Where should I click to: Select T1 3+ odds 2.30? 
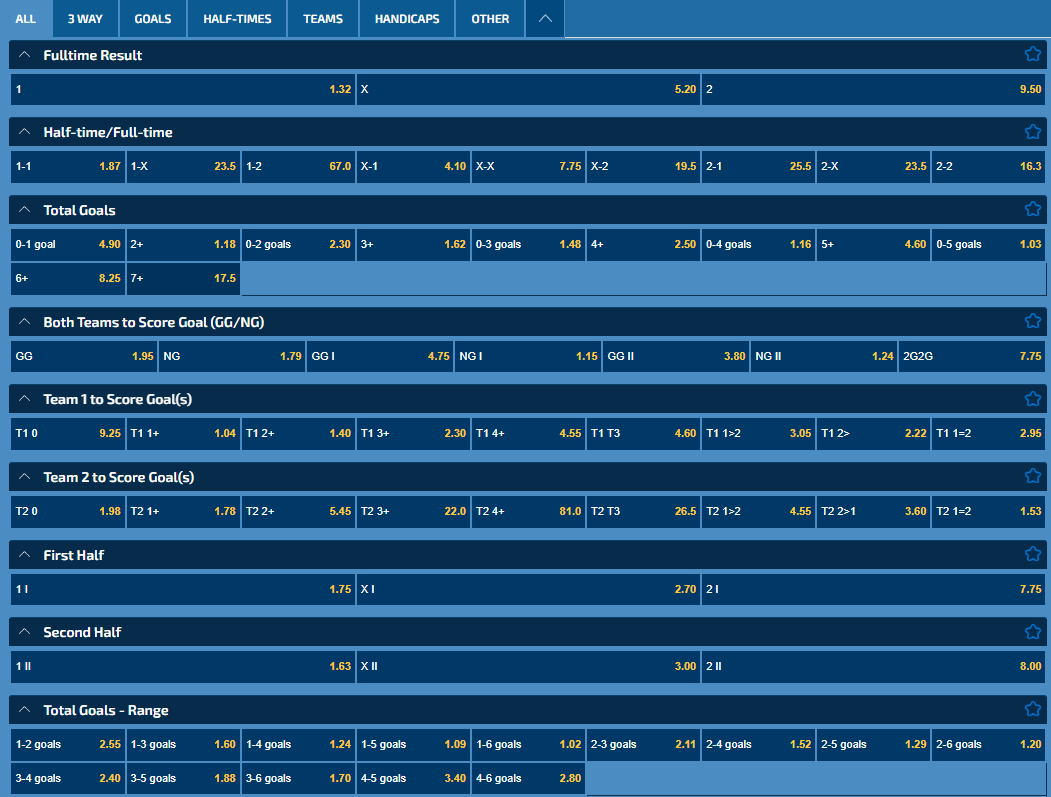tap(413, 433)
